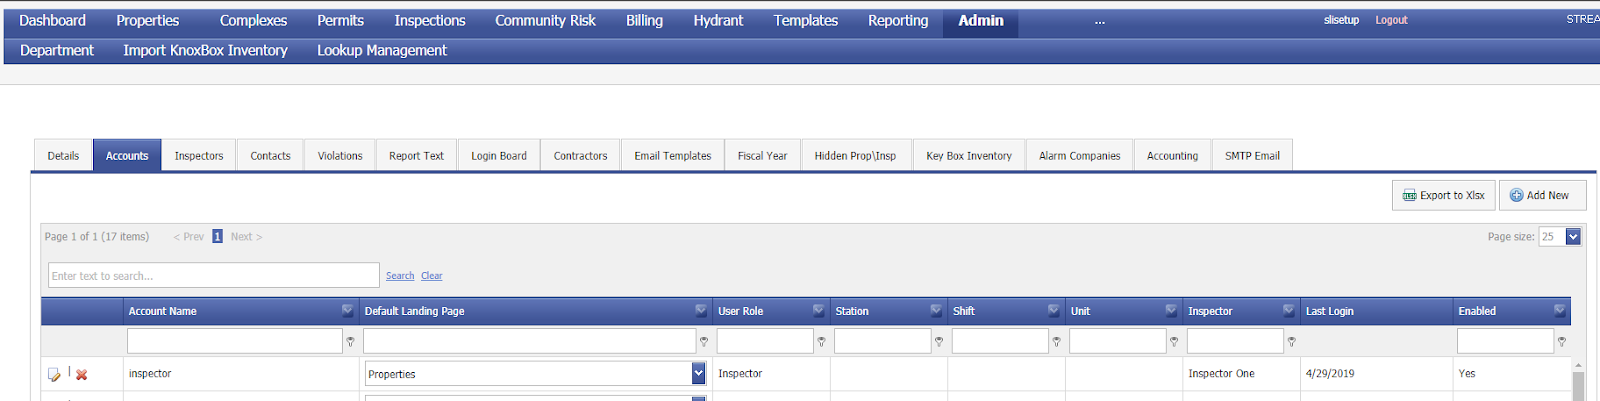The image size is (1600, 401).
Task: Navigate to Inspections
Action: tap(430, 20)
